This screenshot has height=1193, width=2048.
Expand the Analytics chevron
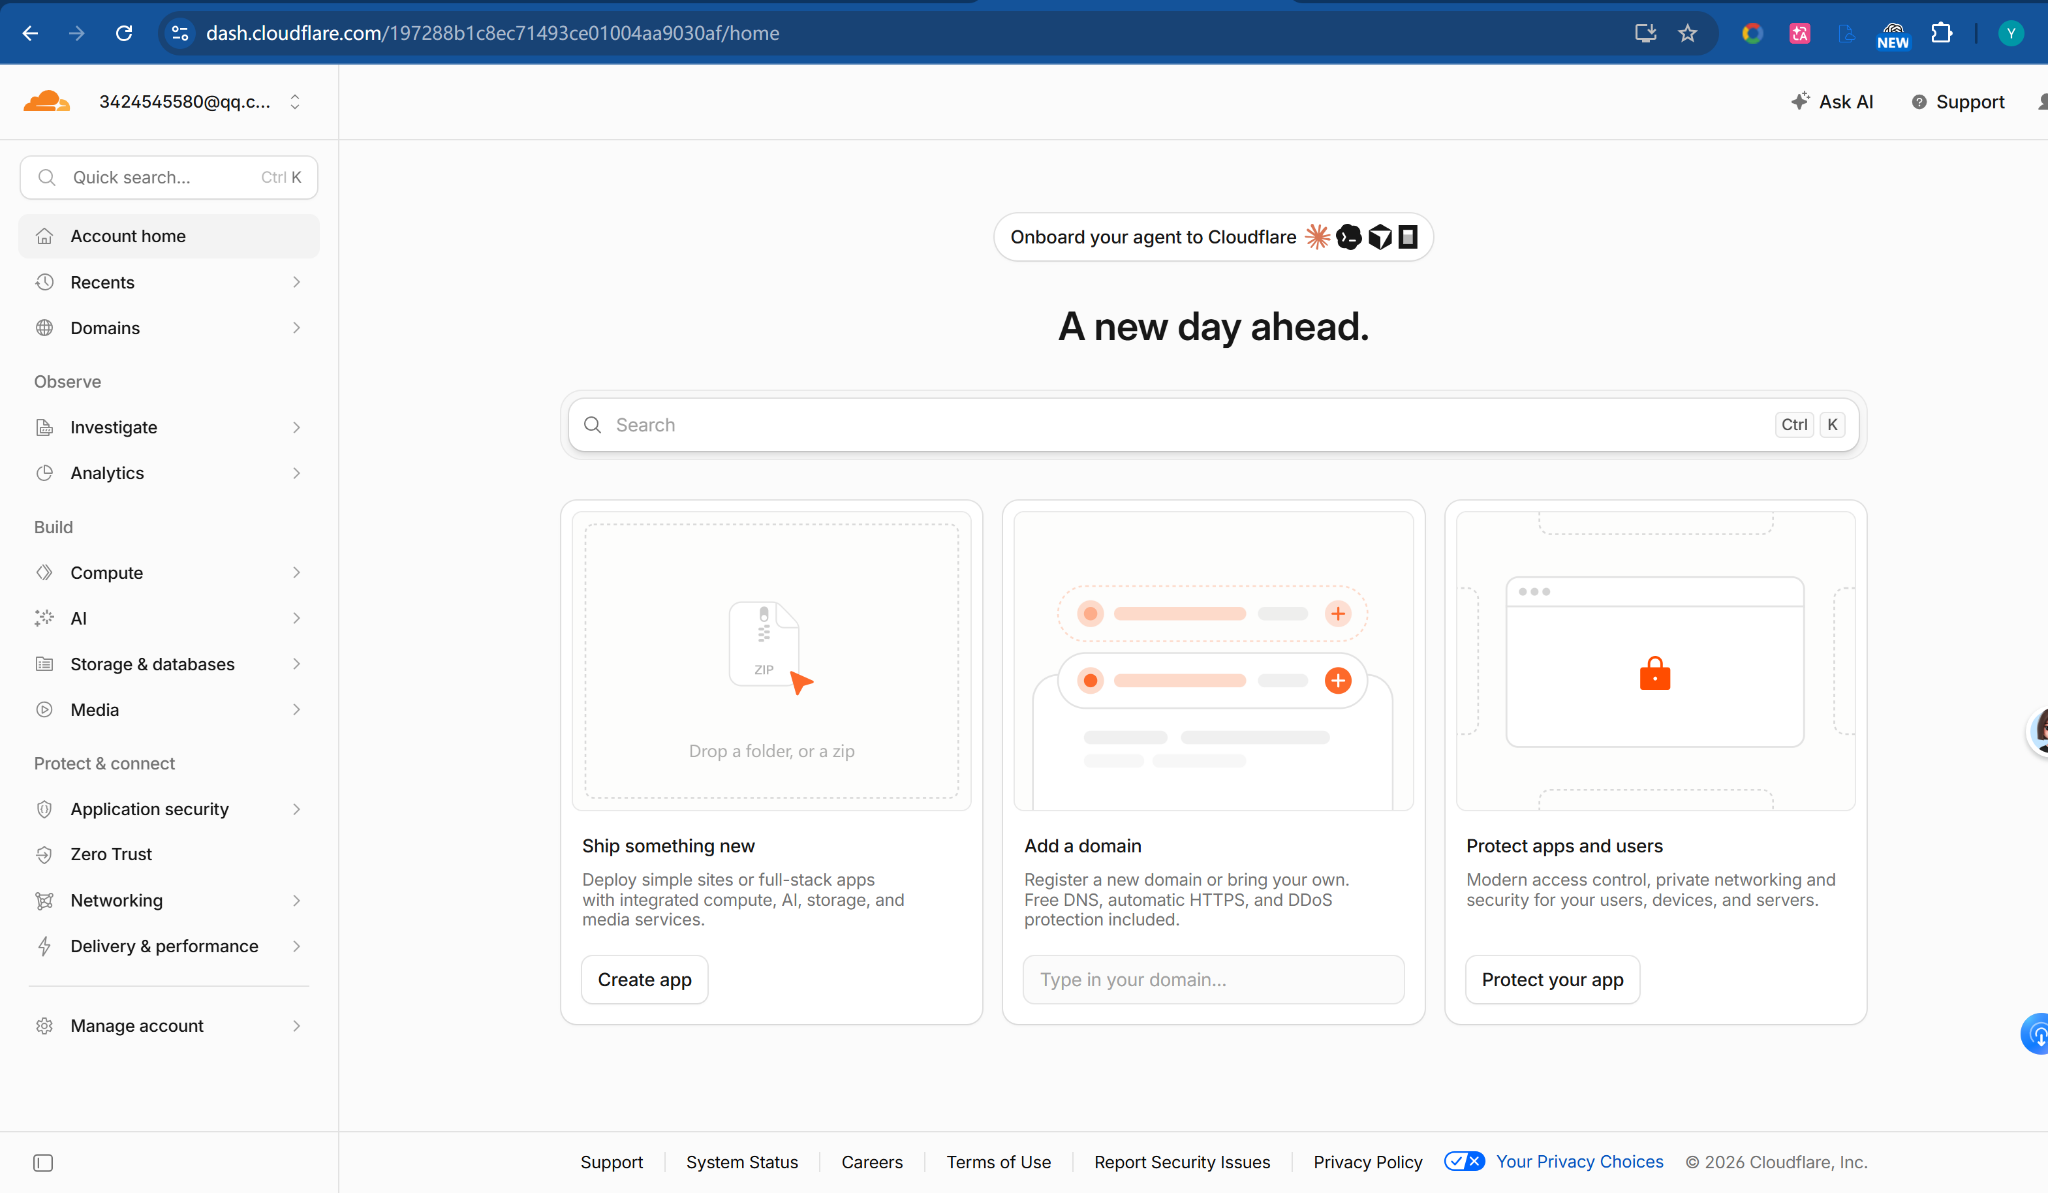(296, 473)
